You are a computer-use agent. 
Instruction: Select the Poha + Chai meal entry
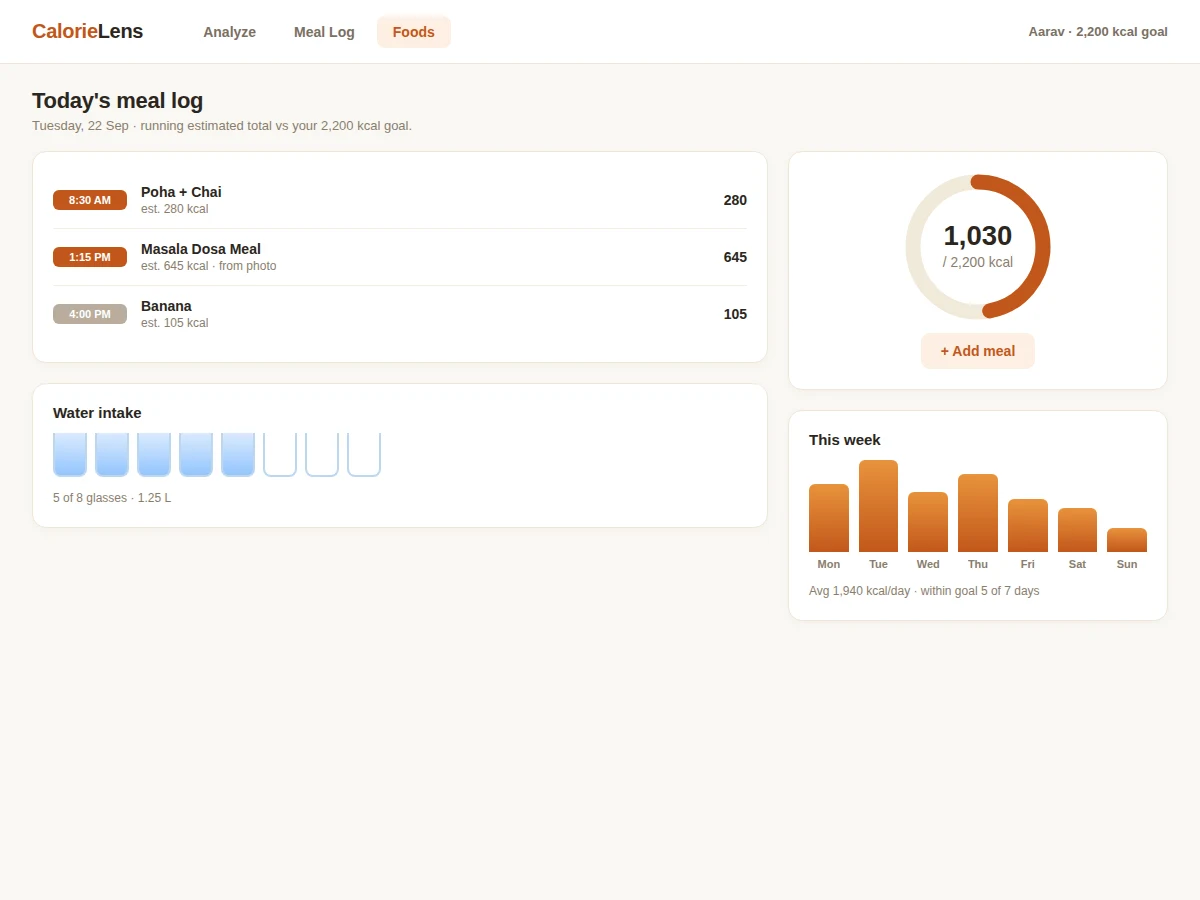[x=400, y=200]
